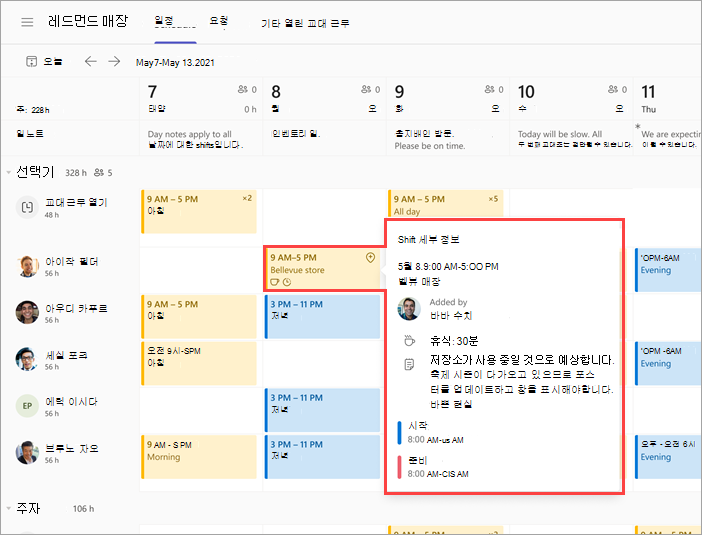Viewport: 702px width, 535px height.
Task: Open 브루노 자오's Morning shift on day 7
Action: 199,457
